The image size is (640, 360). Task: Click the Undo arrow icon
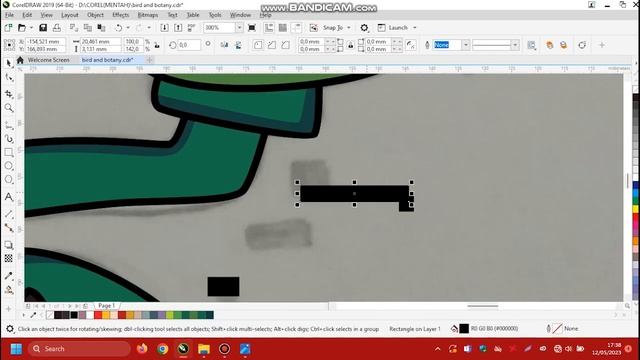[118, 28]
